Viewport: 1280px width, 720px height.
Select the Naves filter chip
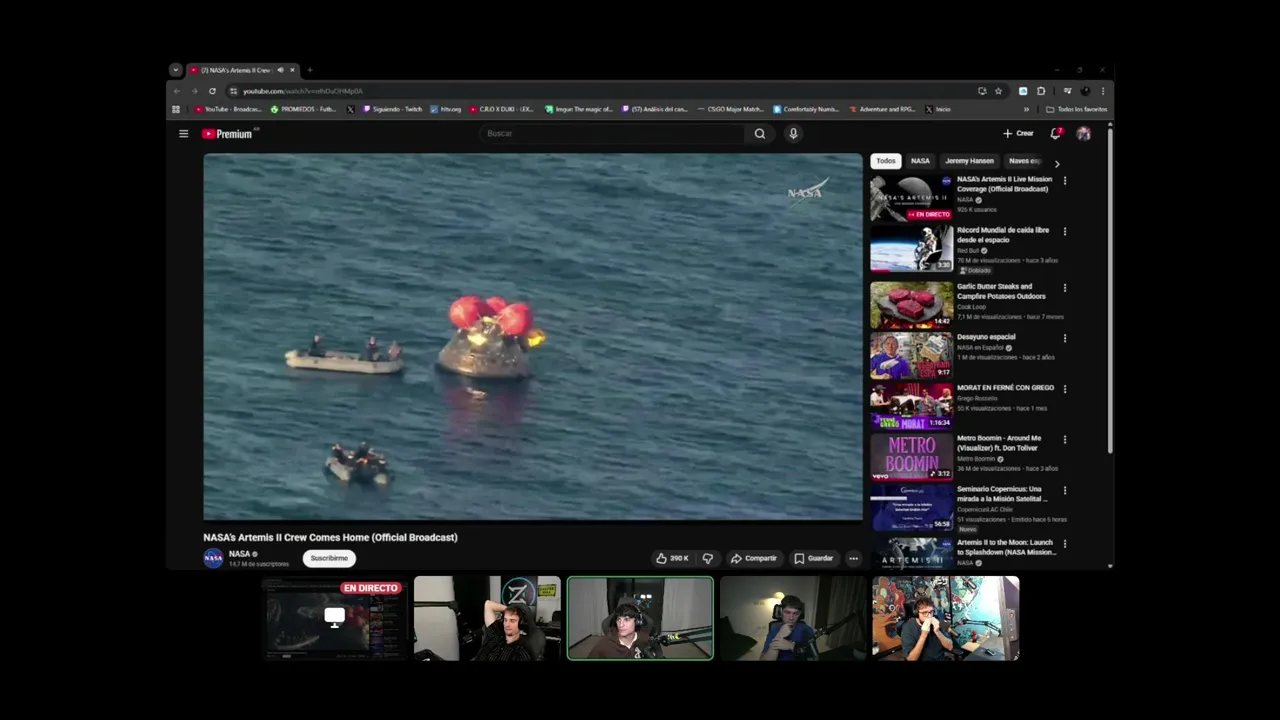click(1025, 160)
